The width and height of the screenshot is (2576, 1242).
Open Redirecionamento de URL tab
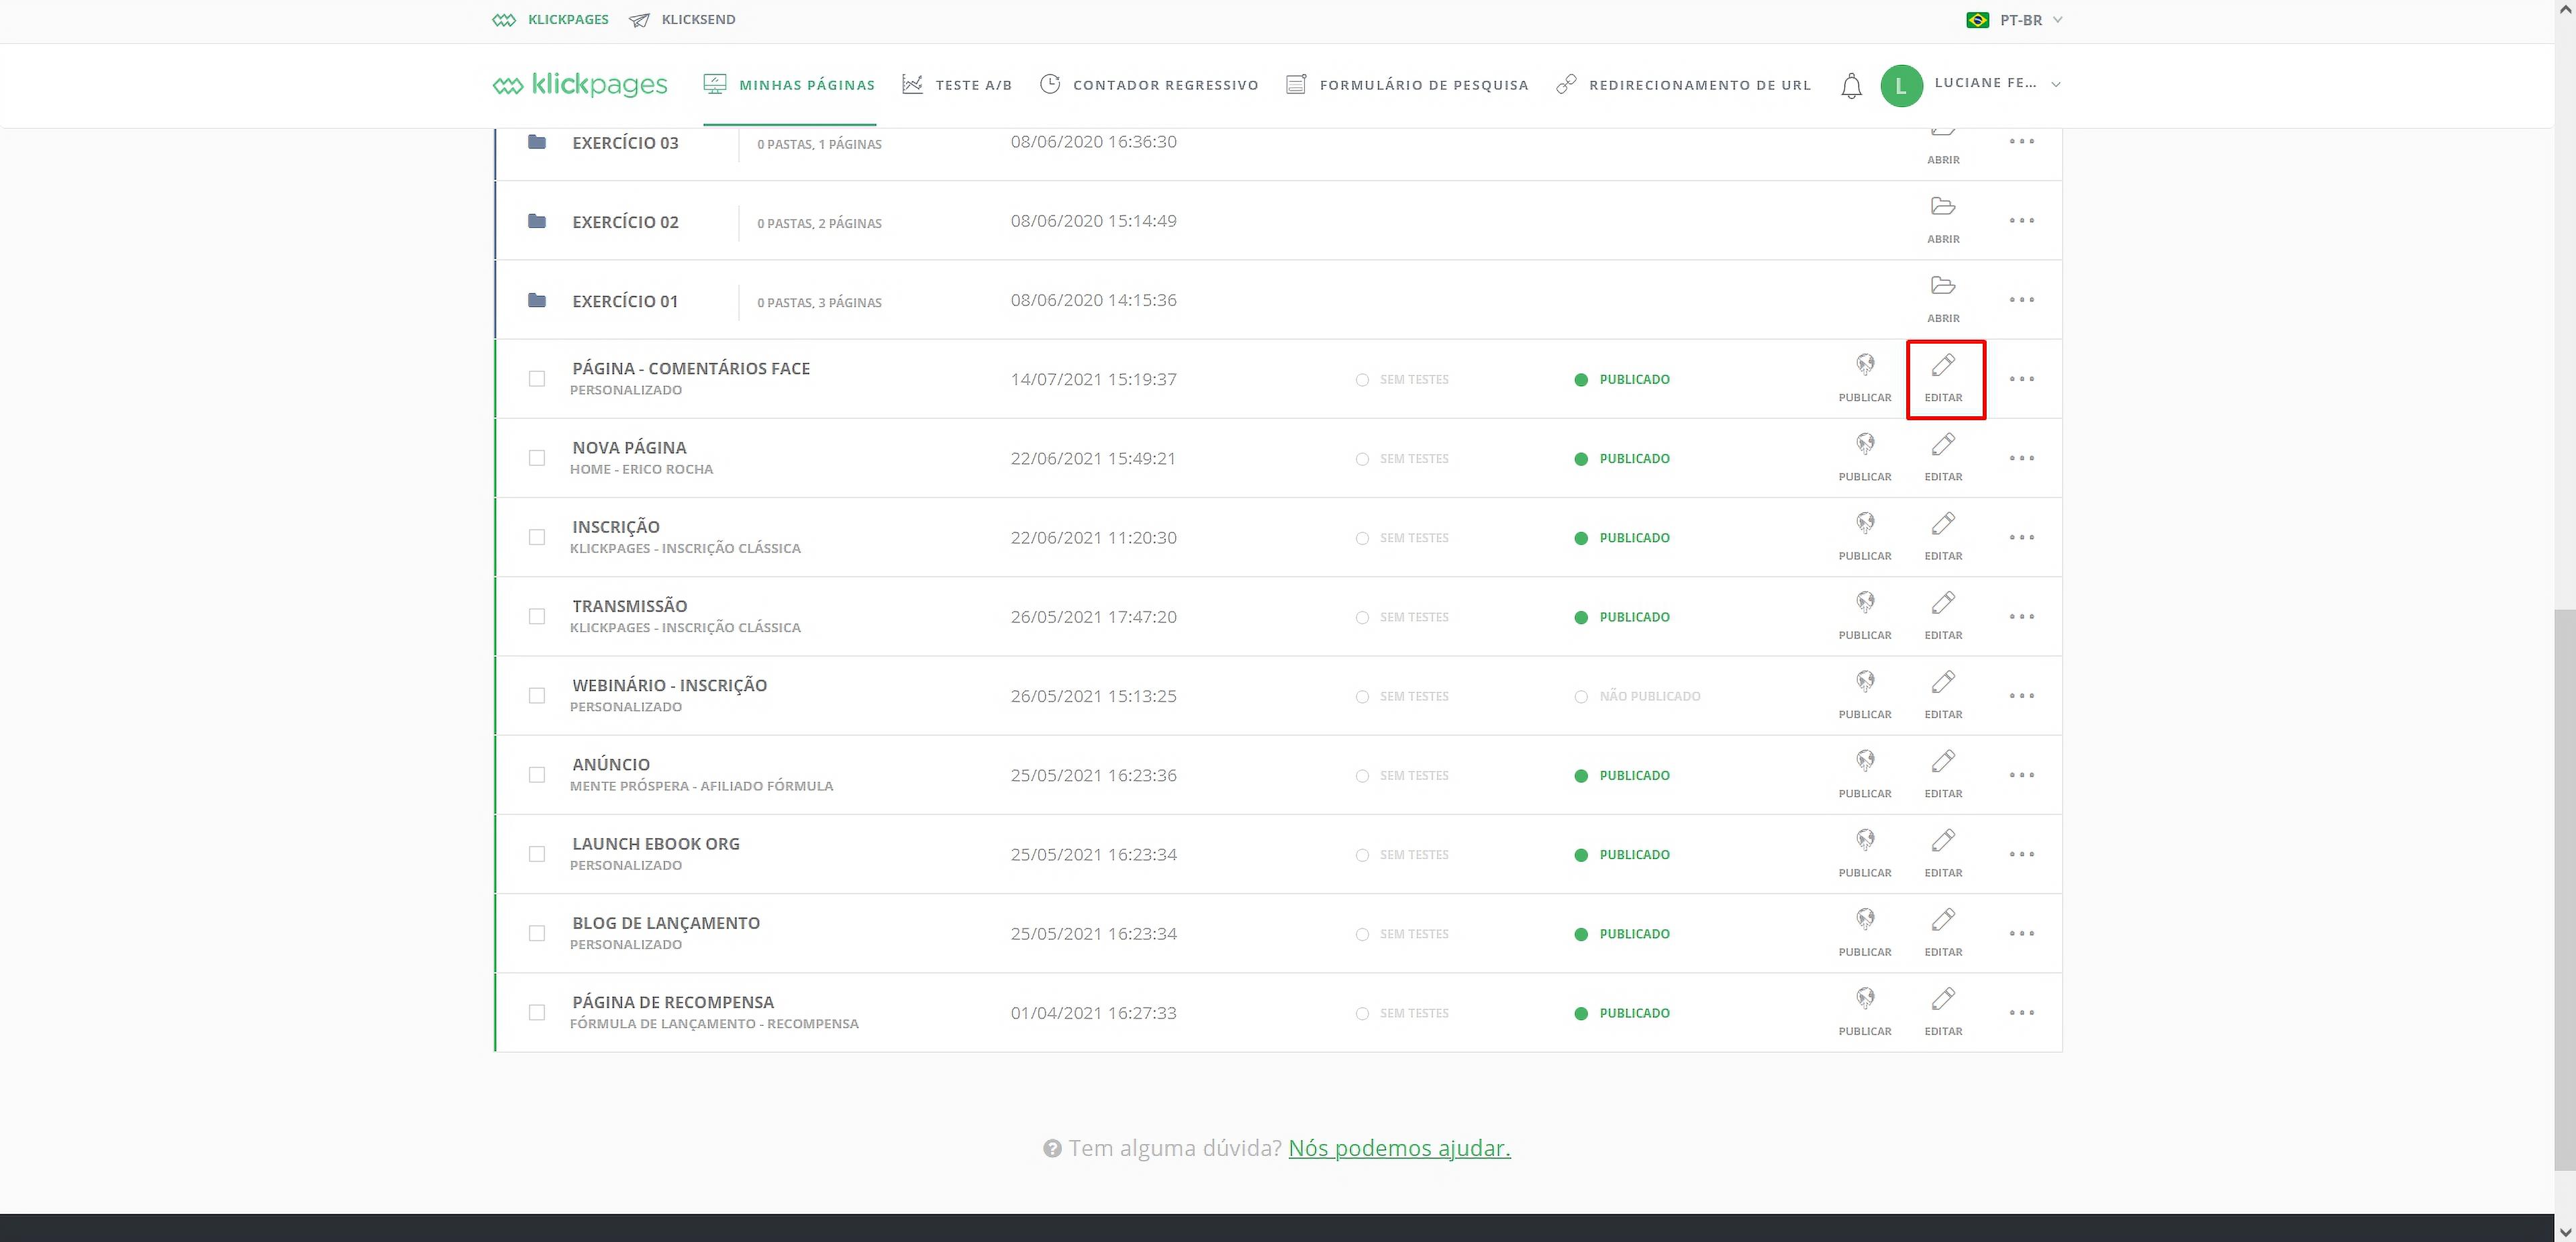[1684, 85]
